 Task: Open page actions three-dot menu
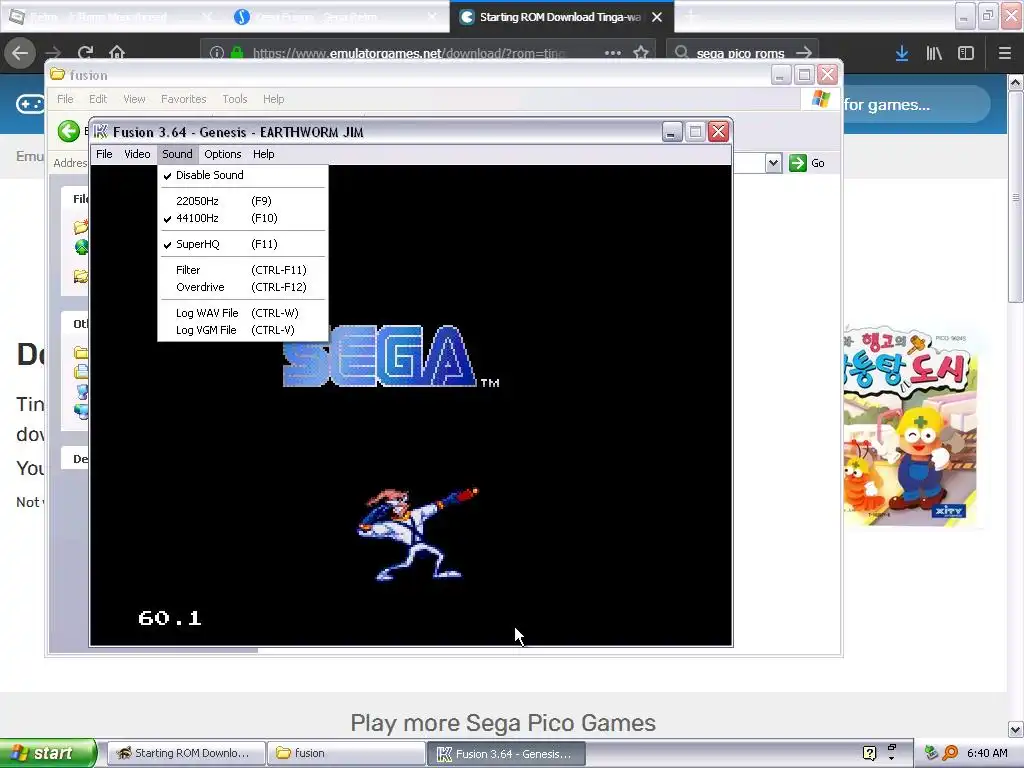coord(613,53)
